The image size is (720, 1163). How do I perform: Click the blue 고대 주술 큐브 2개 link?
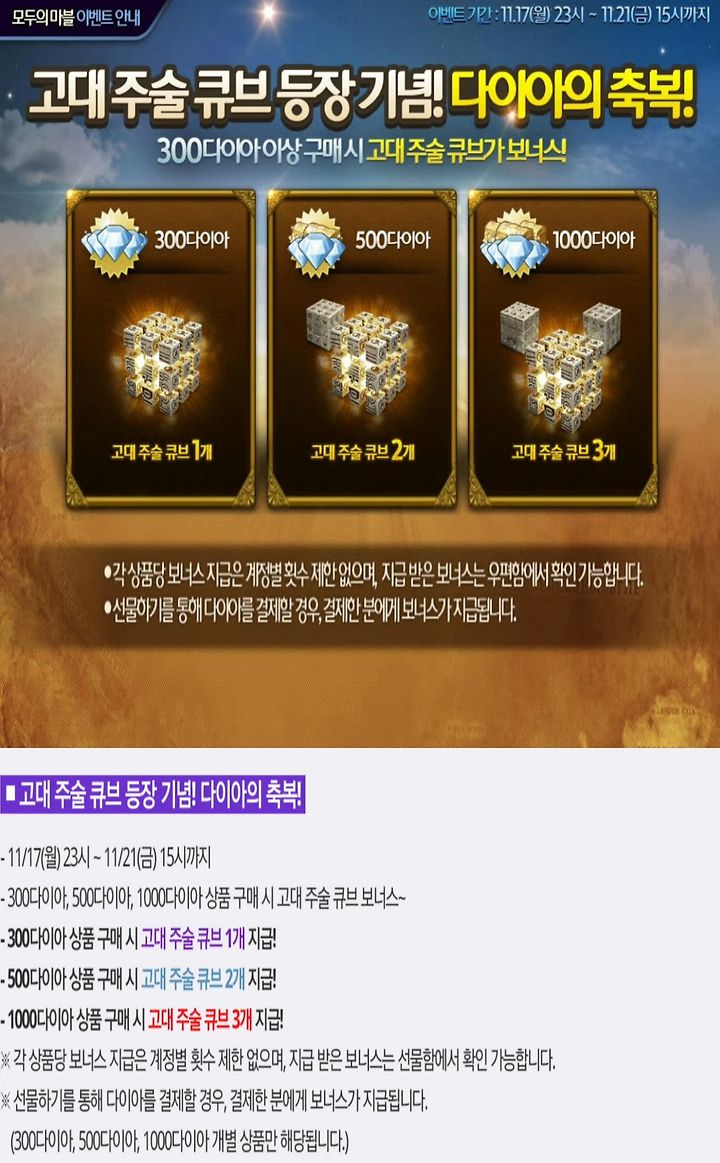click(x=193, y=978)
